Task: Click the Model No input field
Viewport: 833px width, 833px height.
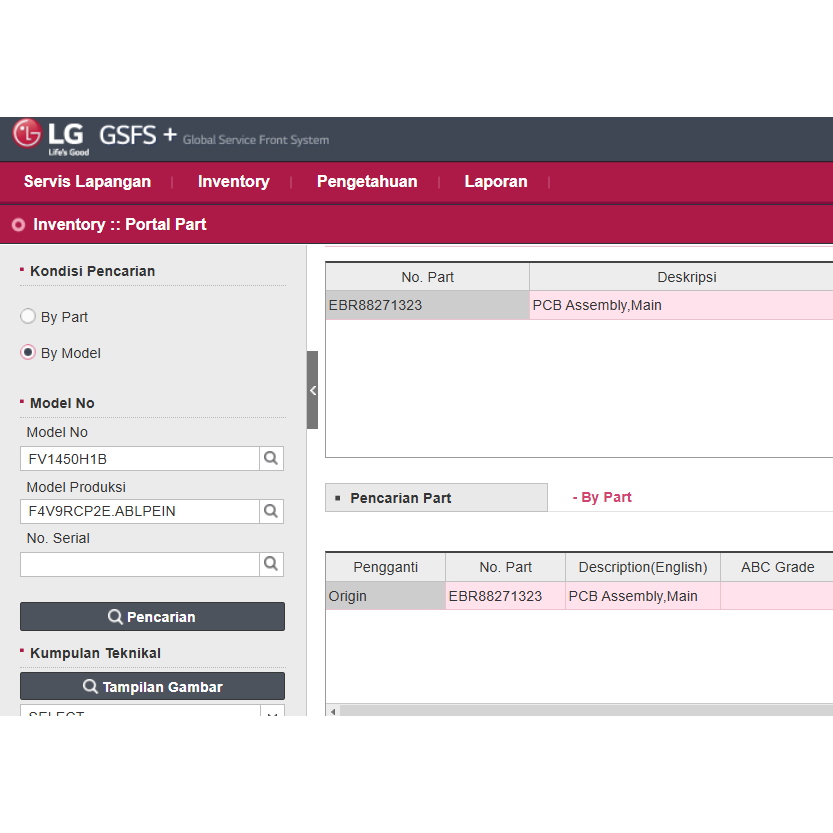Action: (140, 459)
